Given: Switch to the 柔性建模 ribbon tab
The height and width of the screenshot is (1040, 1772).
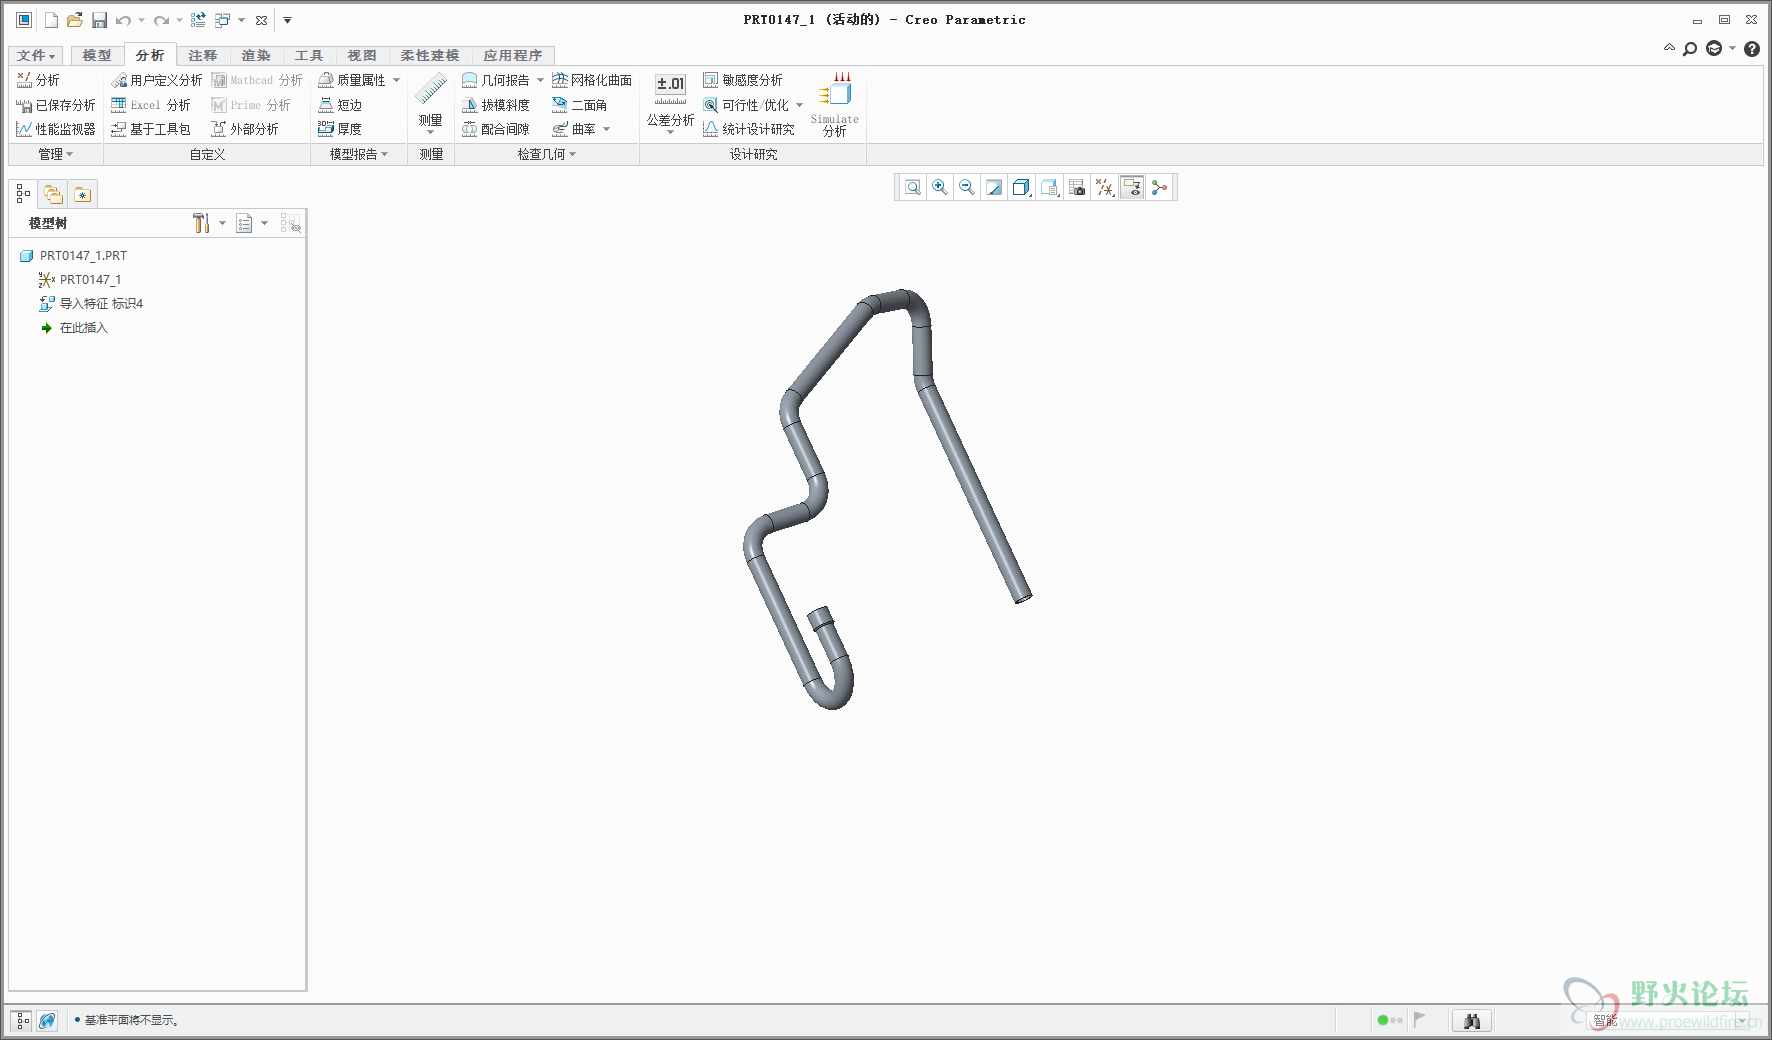Looking at the screenshot, I should click(430, 56).
